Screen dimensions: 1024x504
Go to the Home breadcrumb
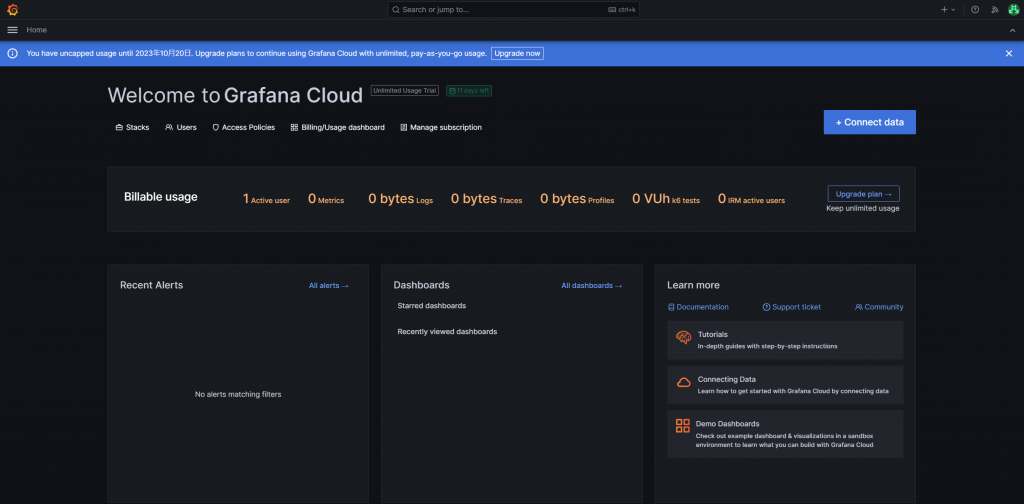[x=37, y=30]
